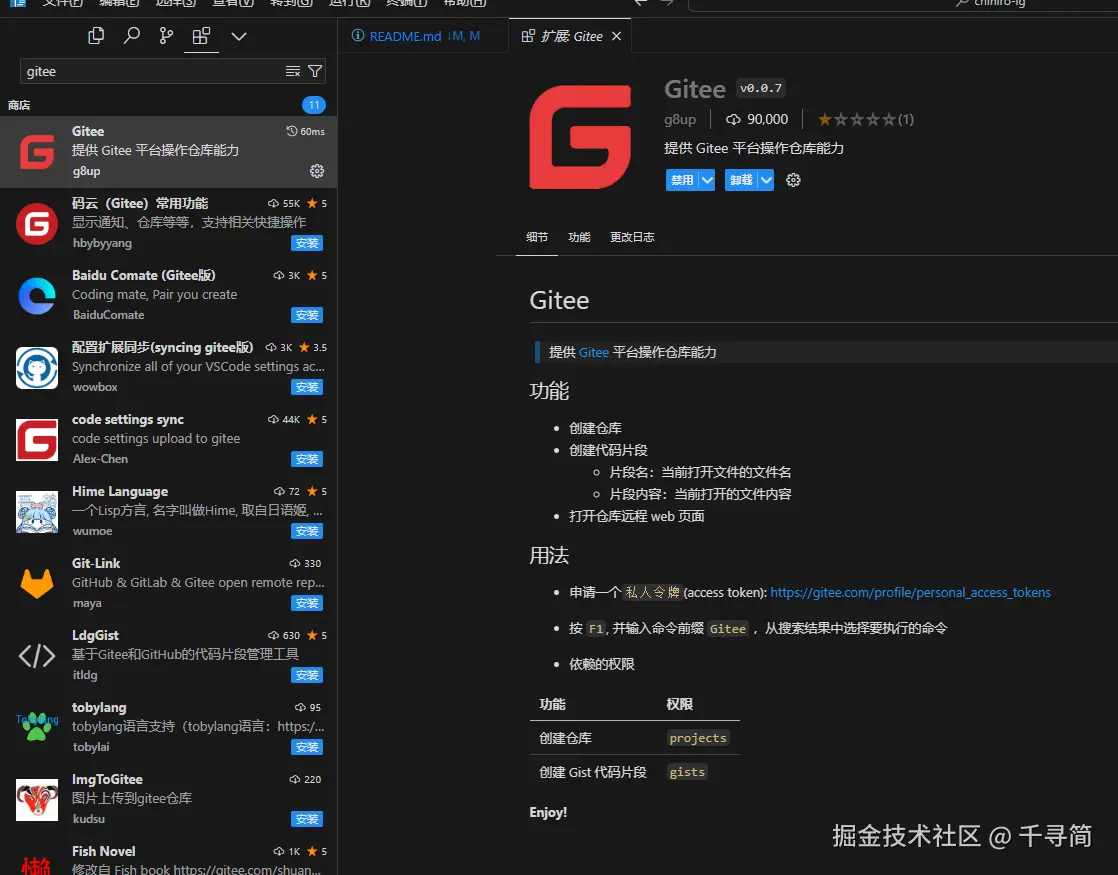Install LdgGist extension

tap(307, 675)
